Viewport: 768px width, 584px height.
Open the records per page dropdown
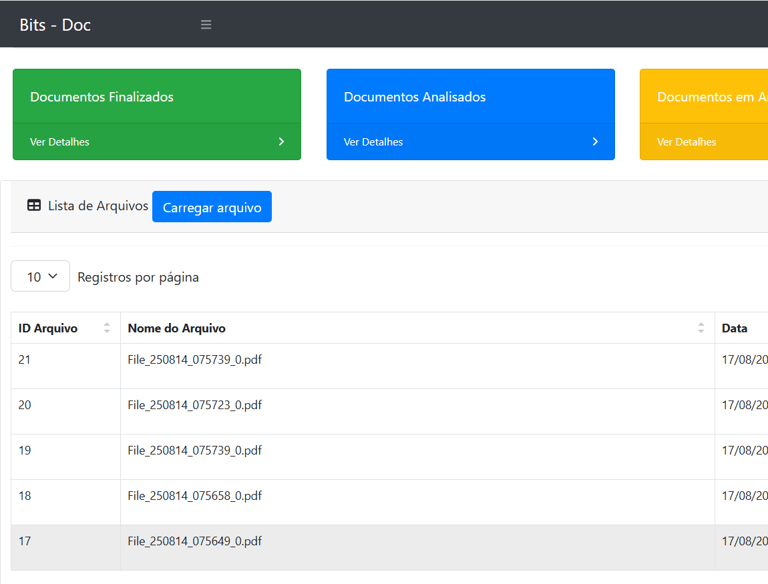click(x=41, y=277)
